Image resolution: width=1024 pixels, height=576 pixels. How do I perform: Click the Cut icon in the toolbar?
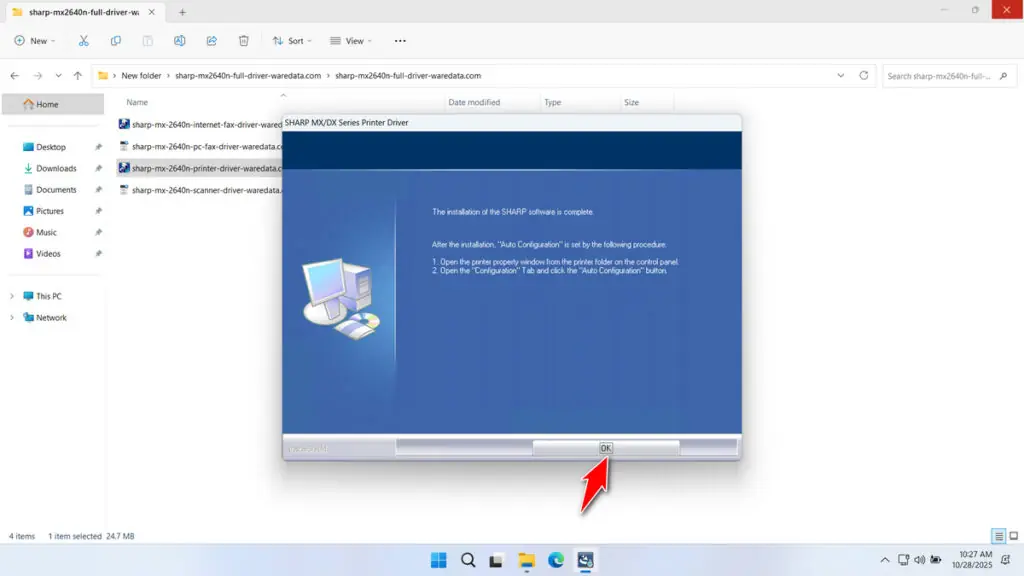pos(84,41)
